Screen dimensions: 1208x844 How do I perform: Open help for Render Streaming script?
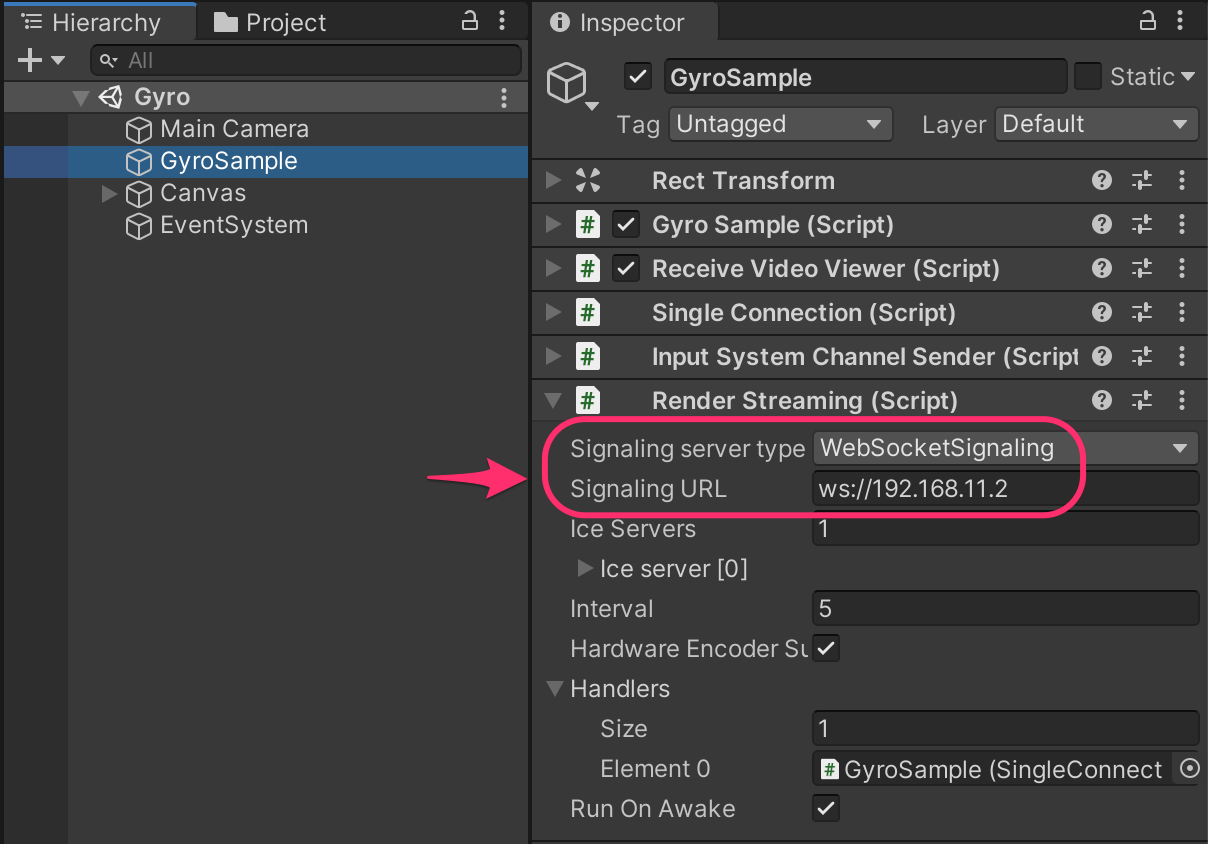tap(1101, 400)
